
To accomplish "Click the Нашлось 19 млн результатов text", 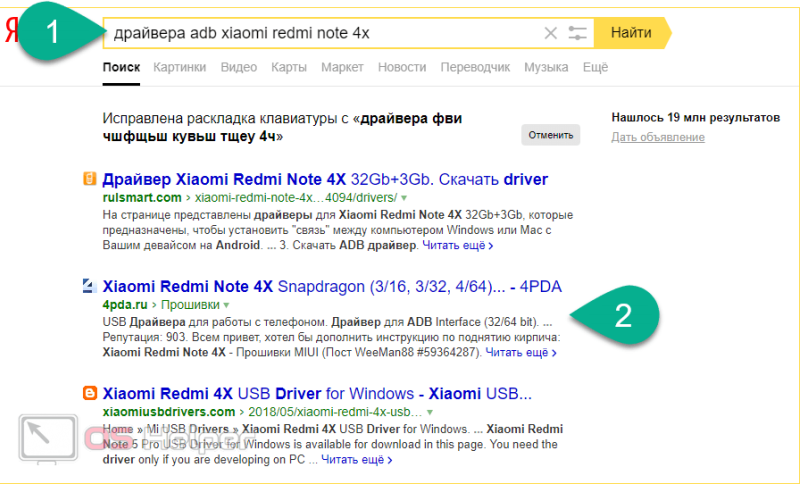I will (x=695, y=118).
